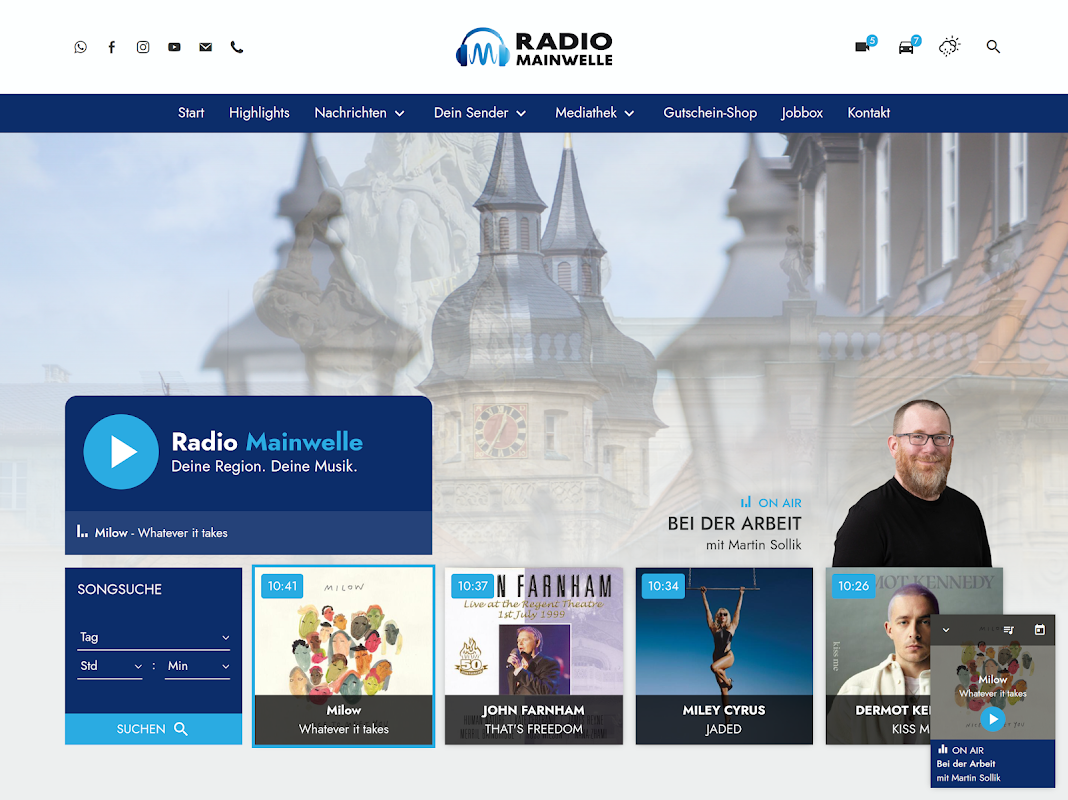Viewport: 1068px width, 800px height.
Task: Click the mini player Bei der Arbeit info
Action: [992, 764]
